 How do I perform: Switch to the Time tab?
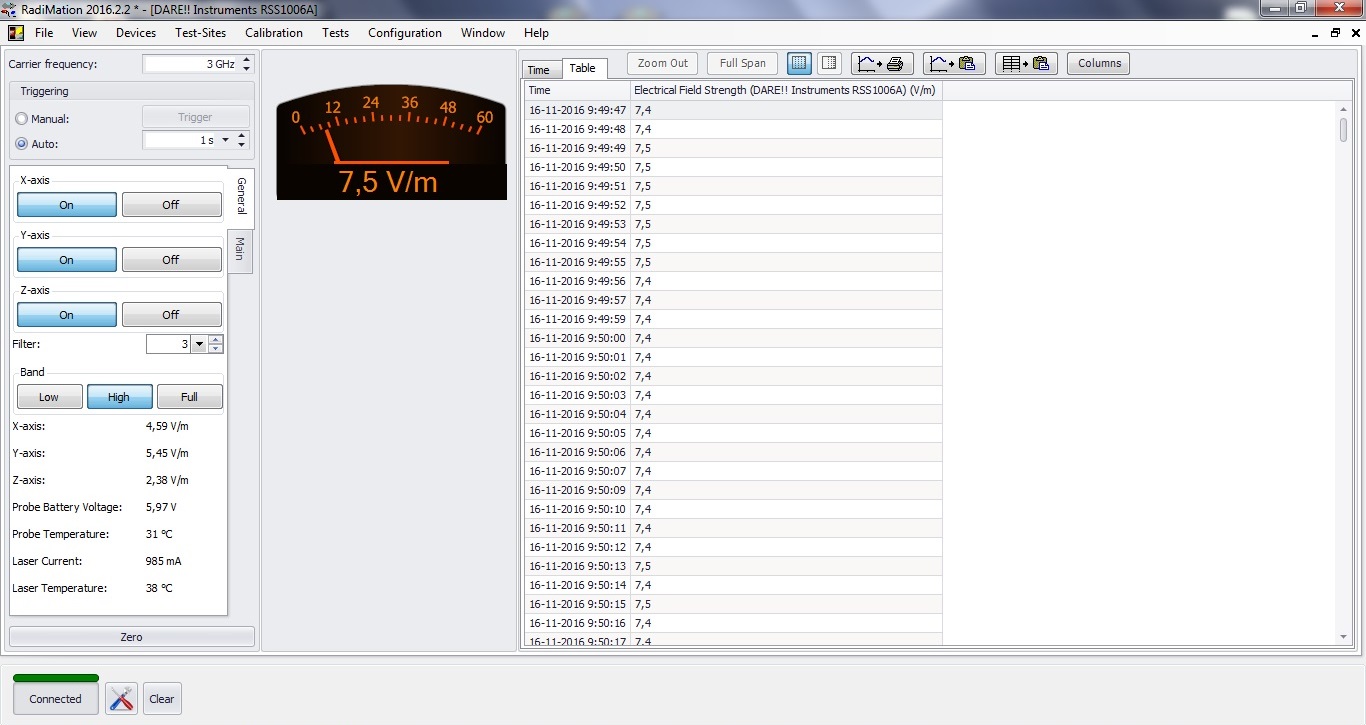click(538, 69)
